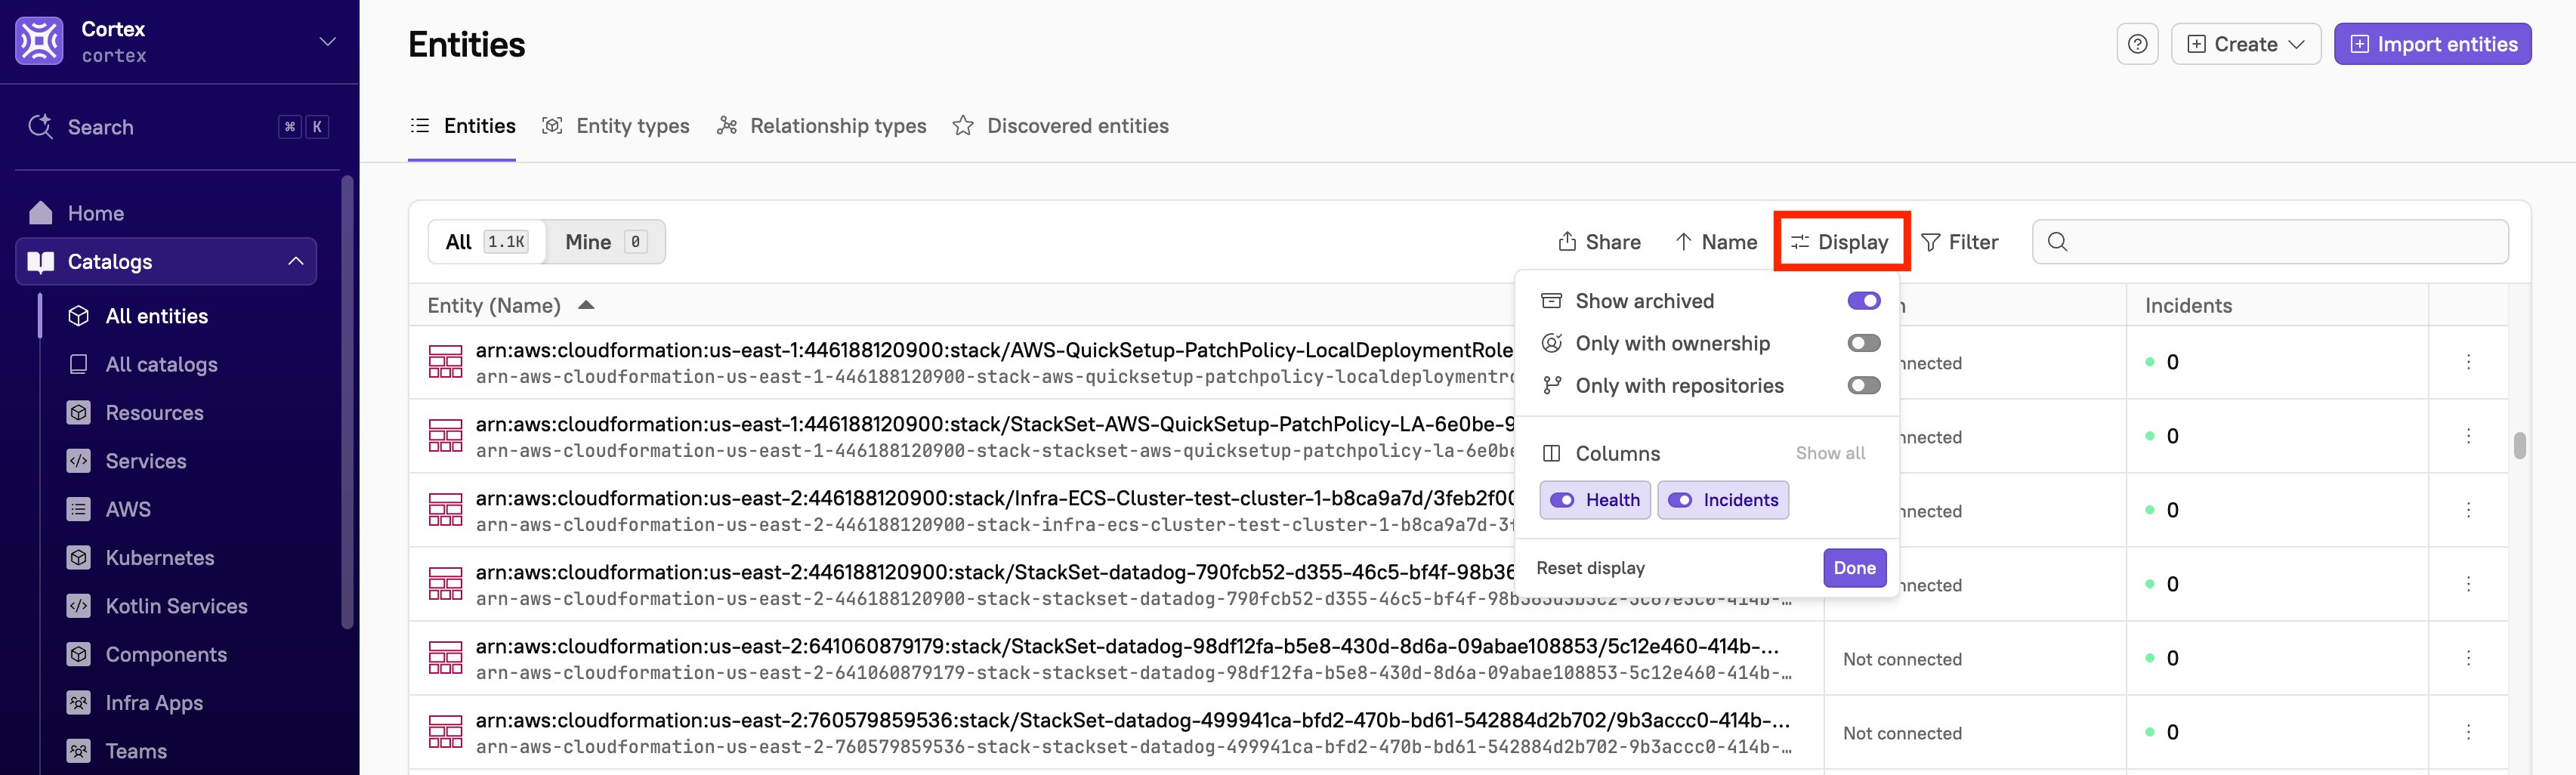
Task: Toggle the Incidents column chip
Action: point(1723,500)
